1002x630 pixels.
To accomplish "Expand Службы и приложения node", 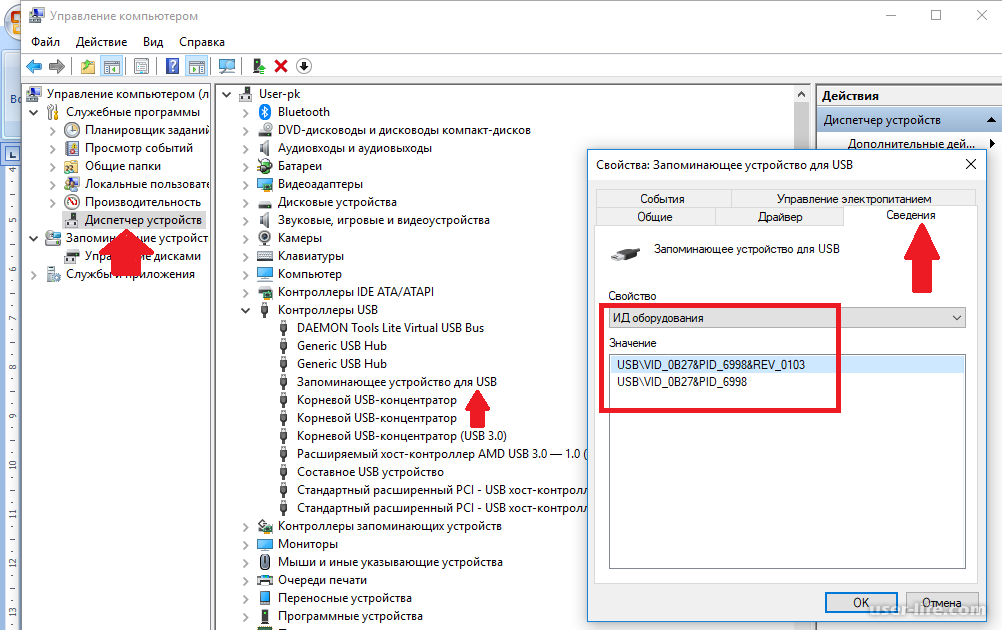I will point(34,275).
